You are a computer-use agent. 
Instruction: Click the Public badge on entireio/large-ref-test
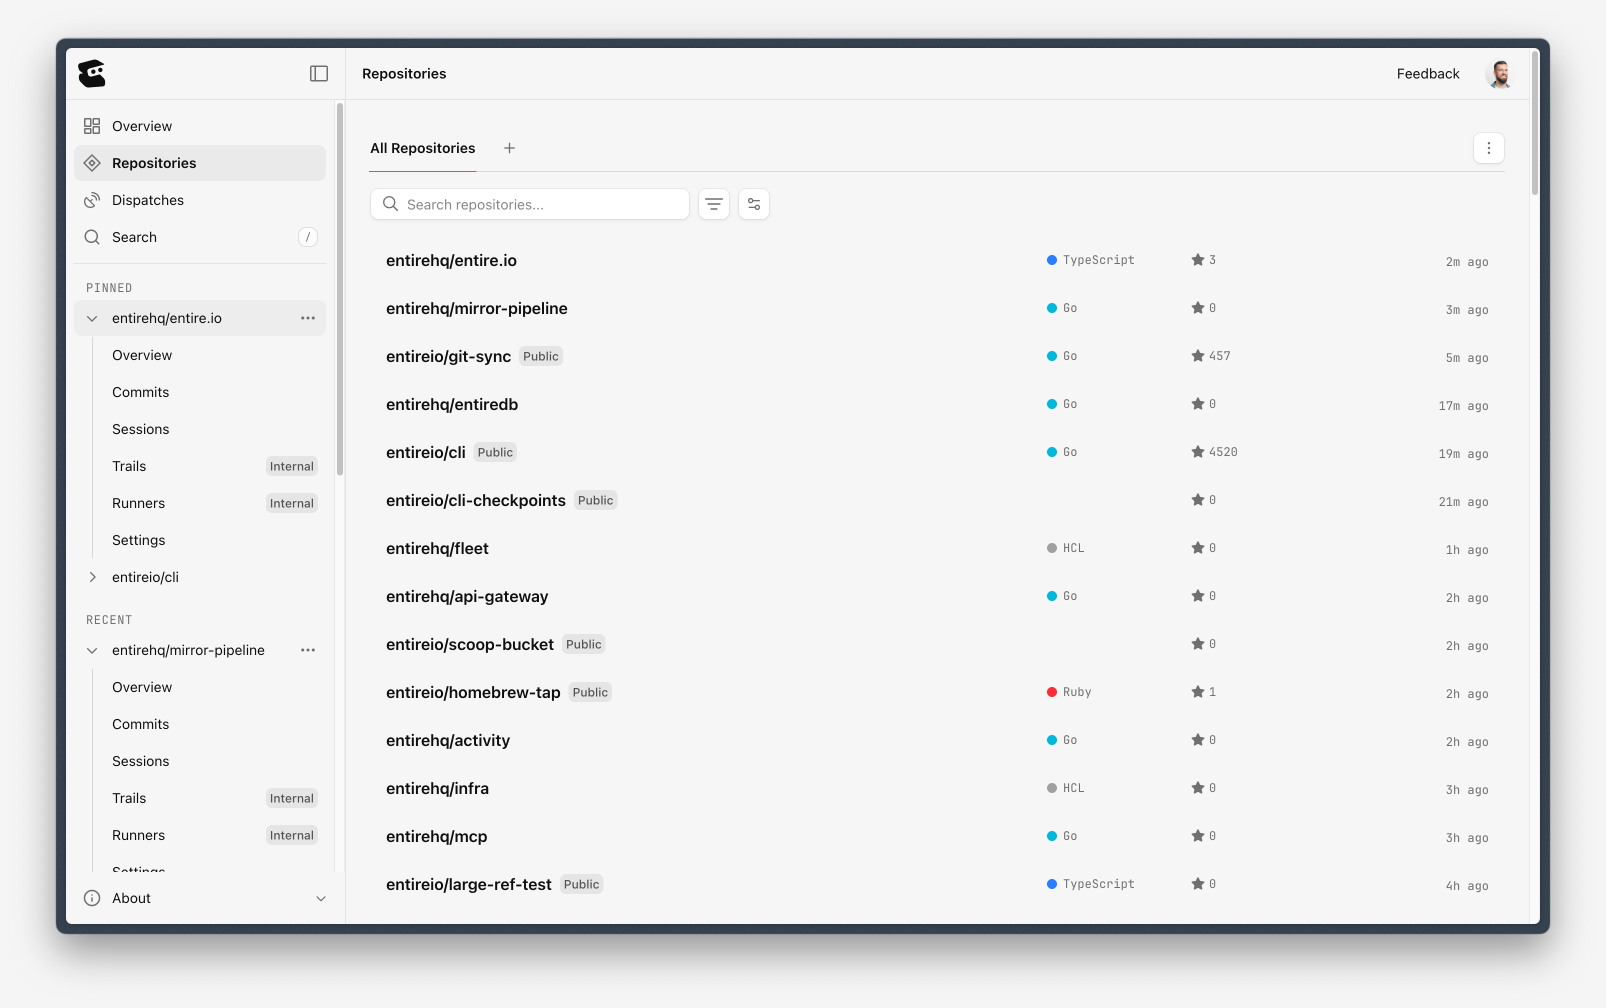(581, 884)
